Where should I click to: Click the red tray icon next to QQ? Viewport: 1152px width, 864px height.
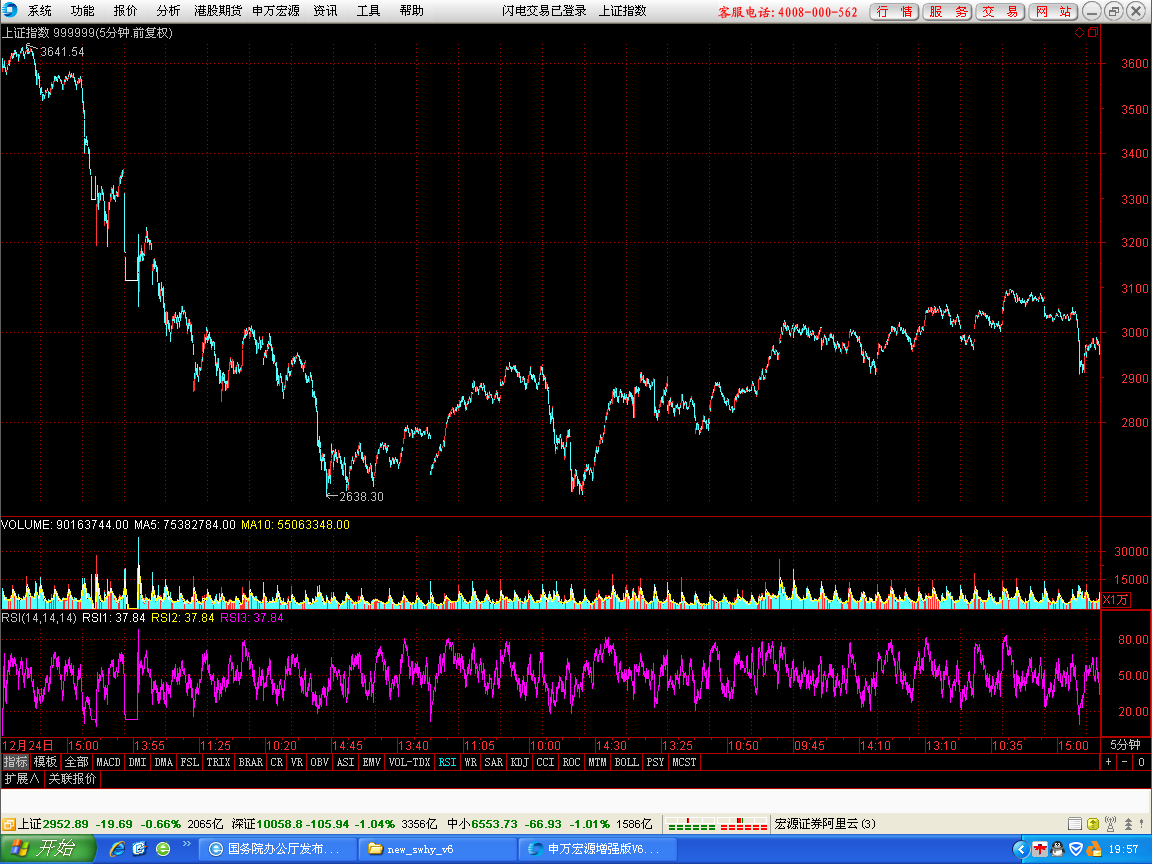(x=1040, y=849)
